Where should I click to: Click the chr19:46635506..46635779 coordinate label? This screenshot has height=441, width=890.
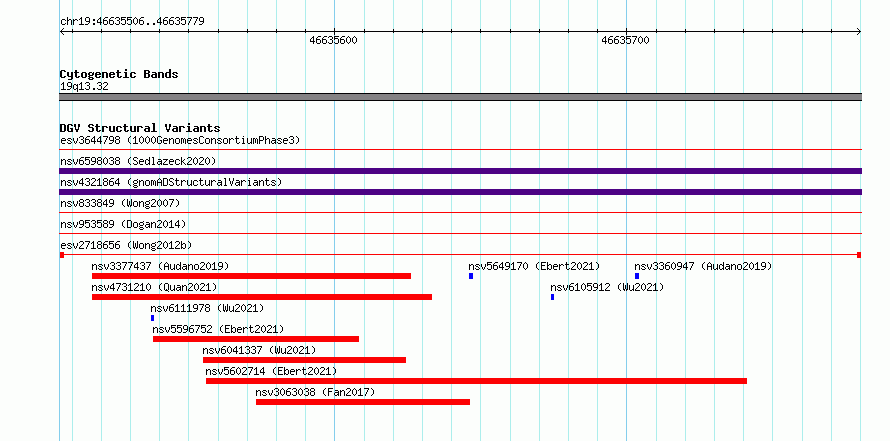(x=132, y=22)
